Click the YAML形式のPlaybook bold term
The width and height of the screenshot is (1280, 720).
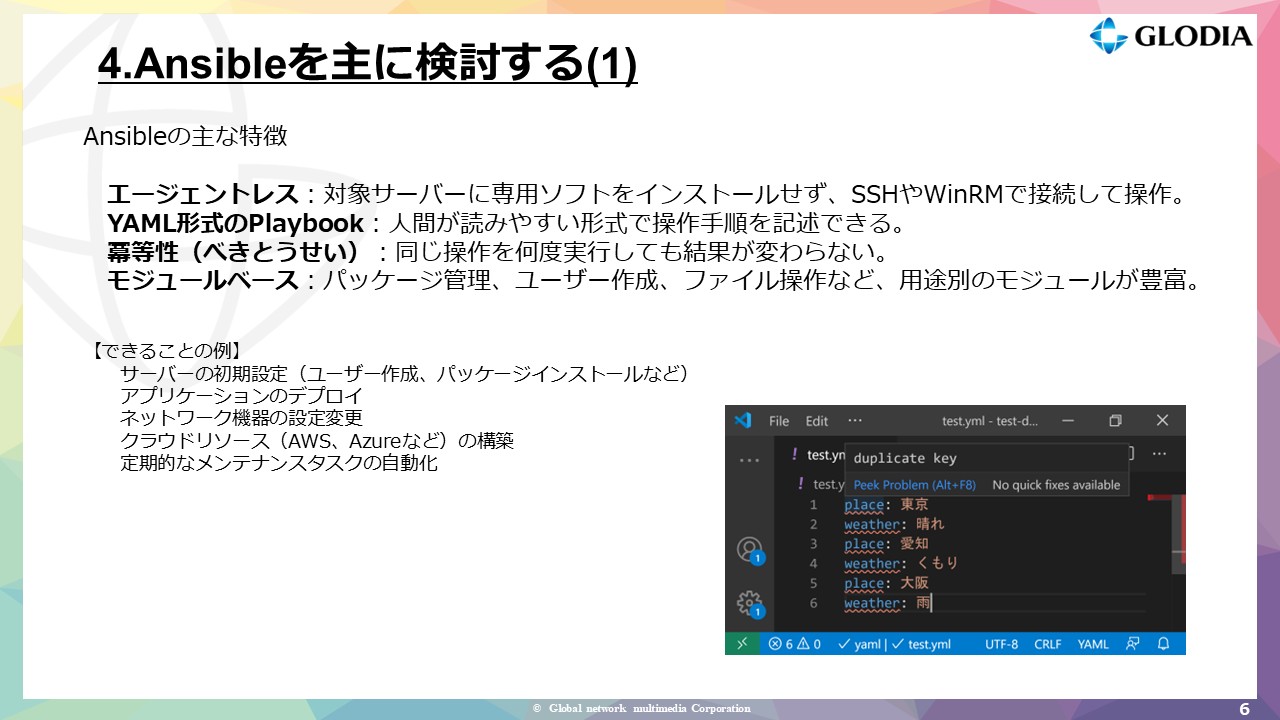(x=235, y=222)
